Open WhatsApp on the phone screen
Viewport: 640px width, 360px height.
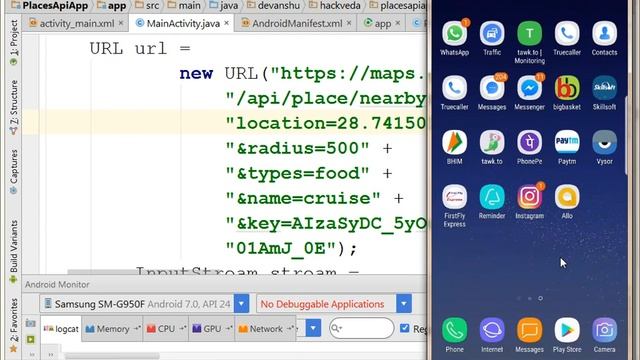pos(454,34)
